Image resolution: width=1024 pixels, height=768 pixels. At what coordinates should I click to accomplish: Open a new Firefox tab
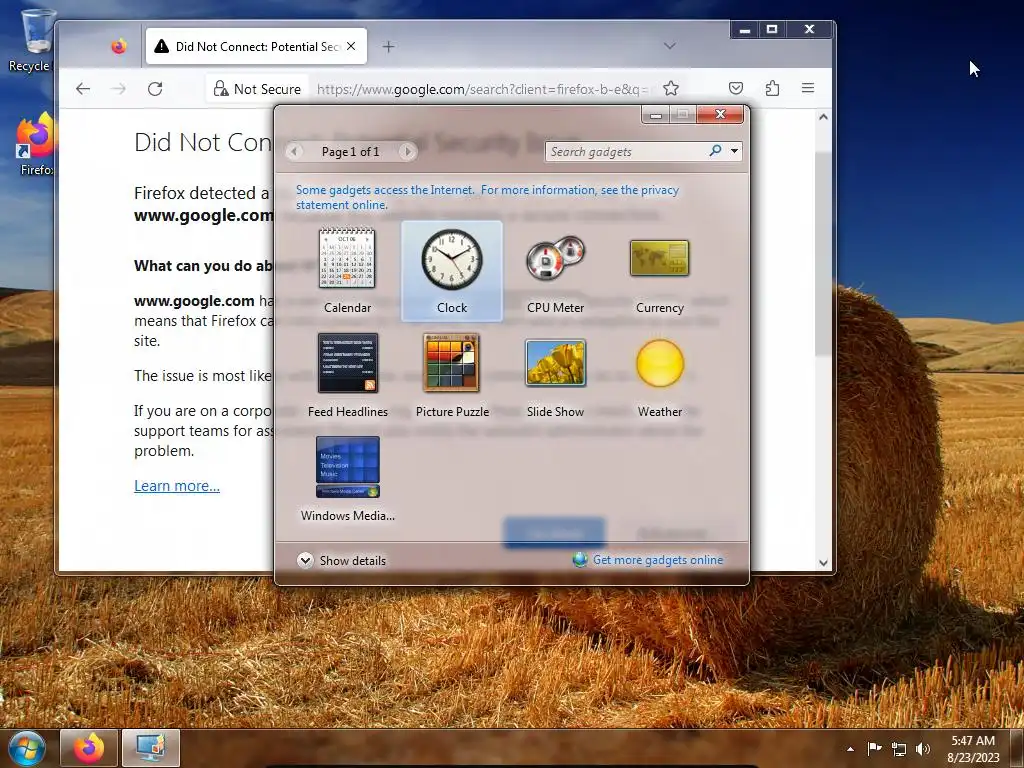click(389, 46)
